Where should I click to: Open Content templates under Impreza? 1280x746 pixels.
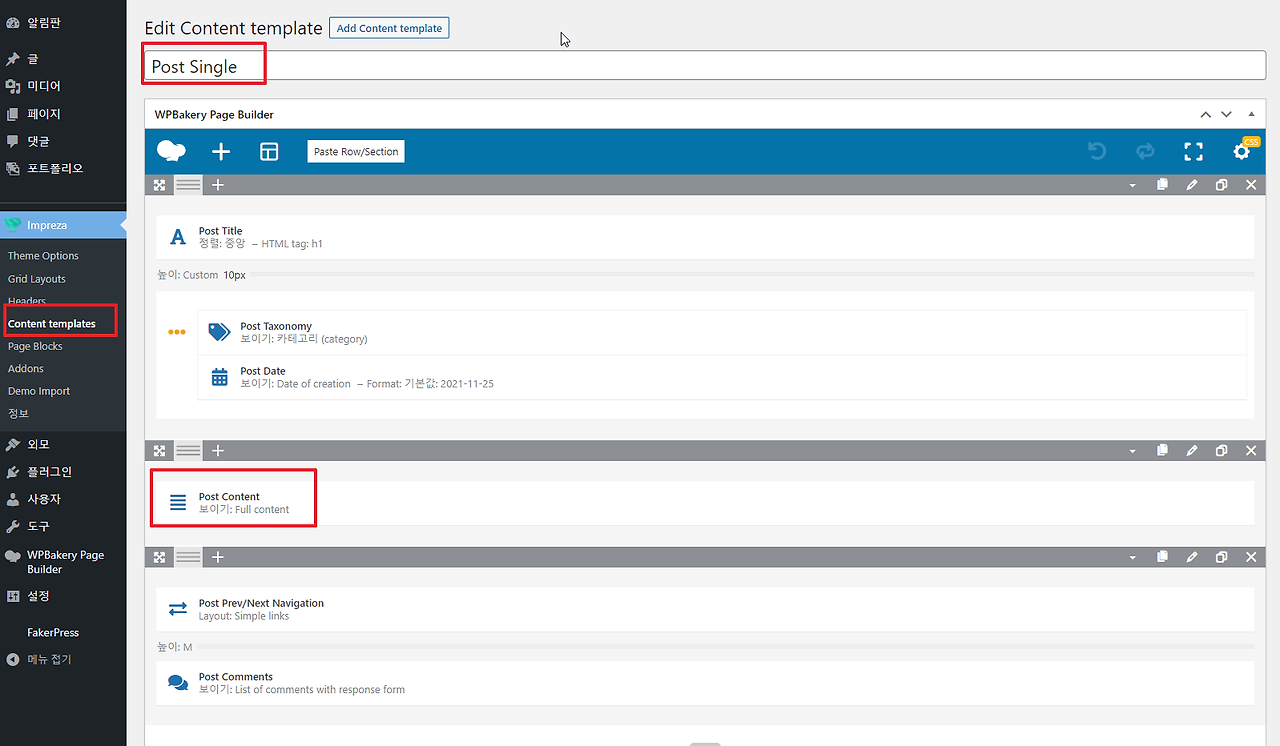click(x=52, y=324)
